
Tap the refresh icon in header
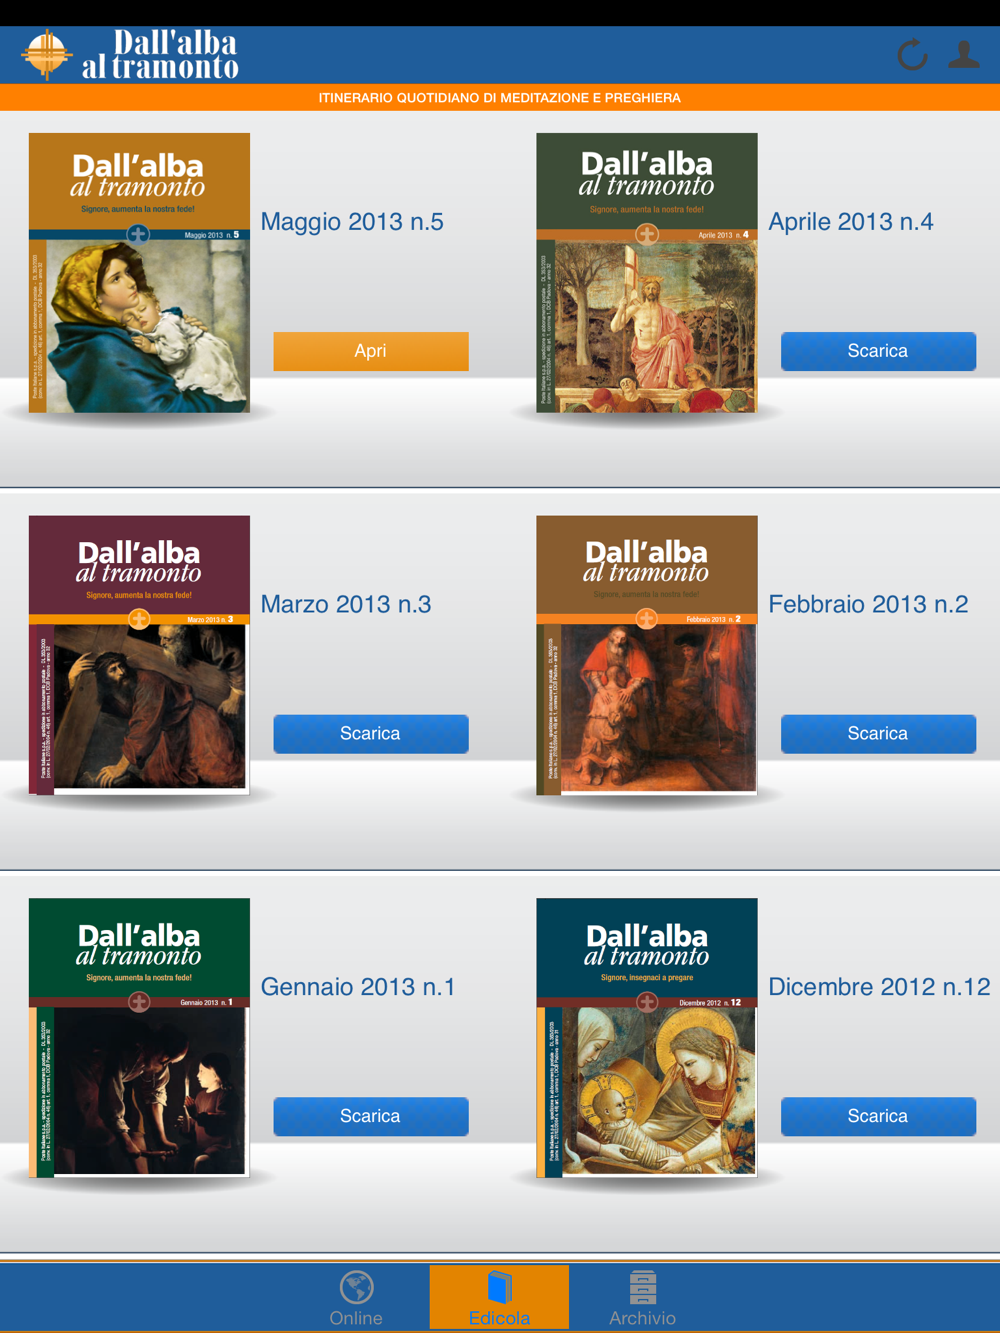(x=912, y=55)
